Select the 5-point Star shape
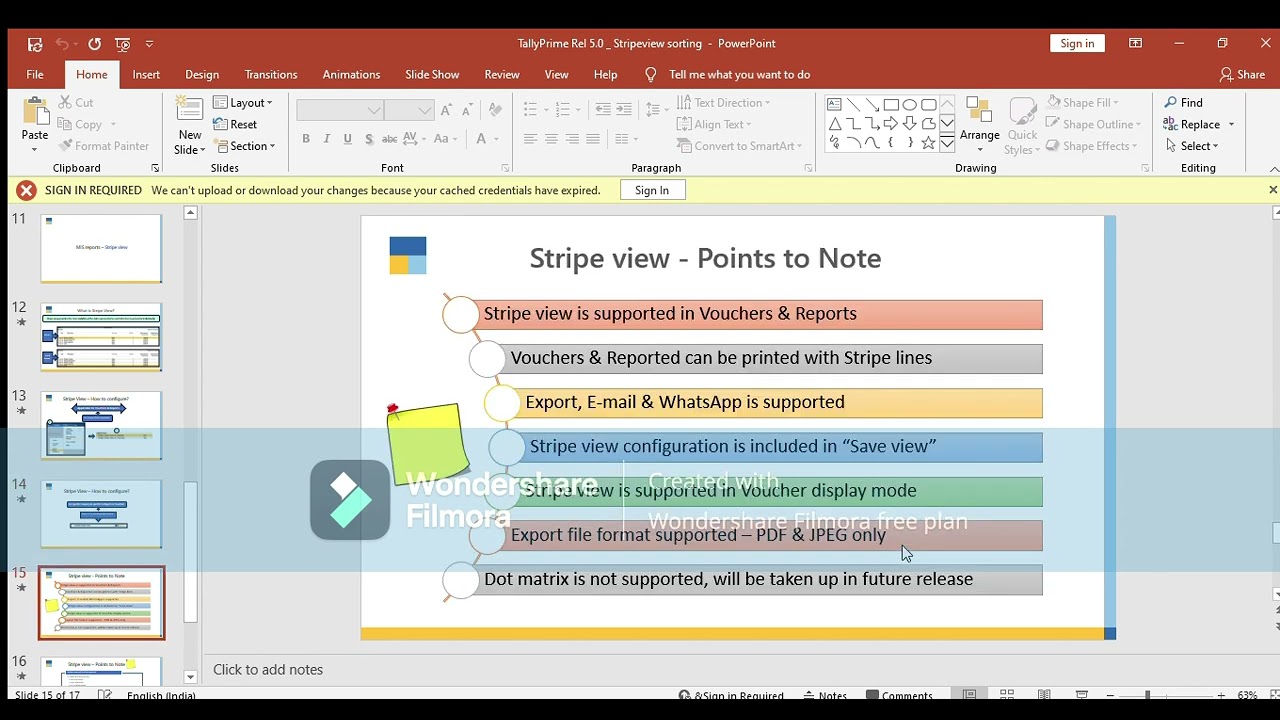Image resolution: width=1280 pixels, height=720 pixels. (929, 143)
